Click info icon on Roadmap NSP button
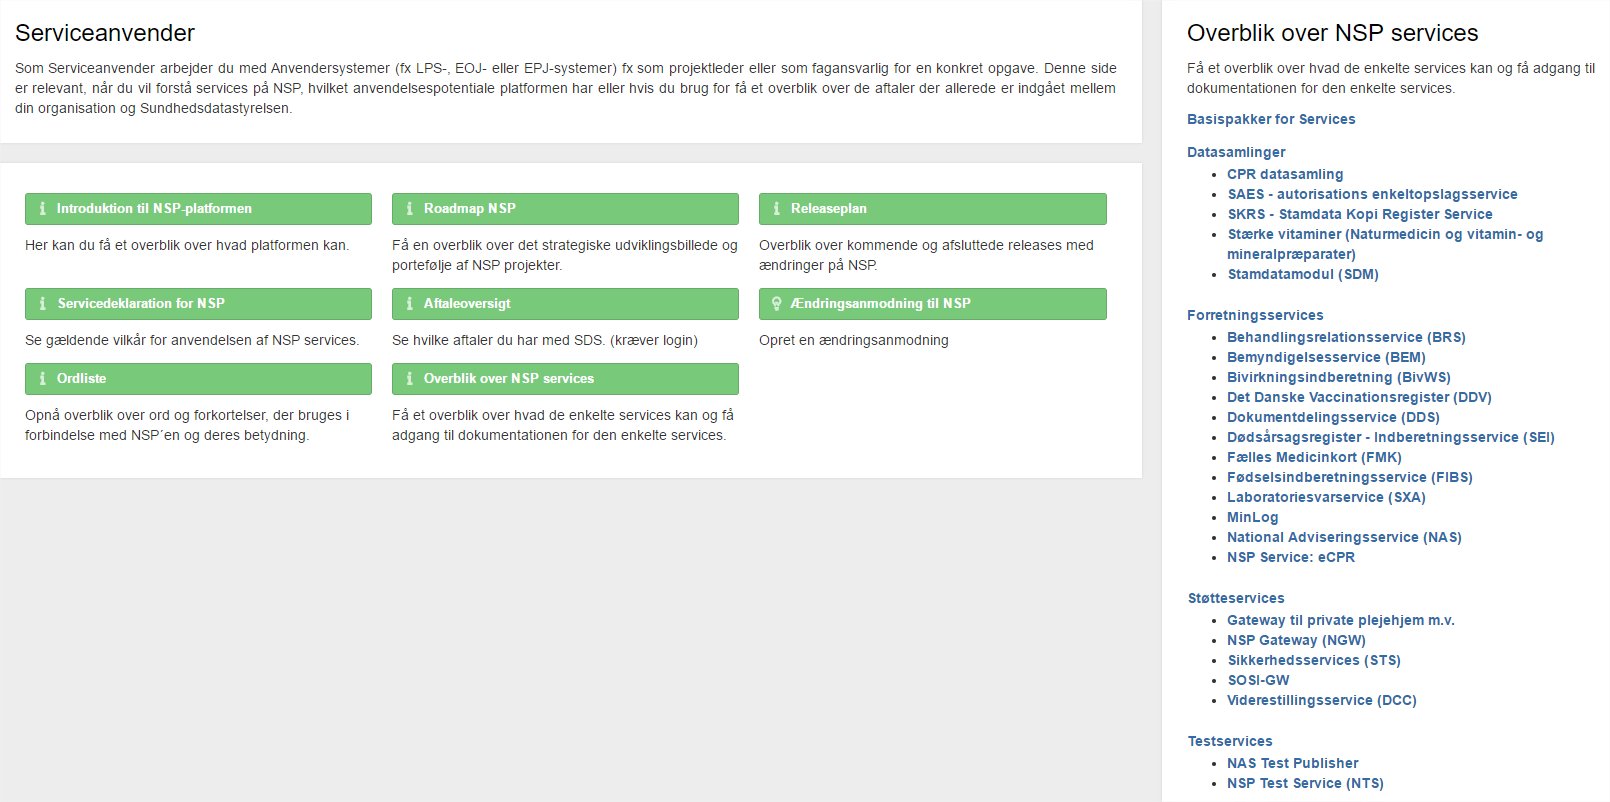 pyautogui.click(x=409, y=209)
